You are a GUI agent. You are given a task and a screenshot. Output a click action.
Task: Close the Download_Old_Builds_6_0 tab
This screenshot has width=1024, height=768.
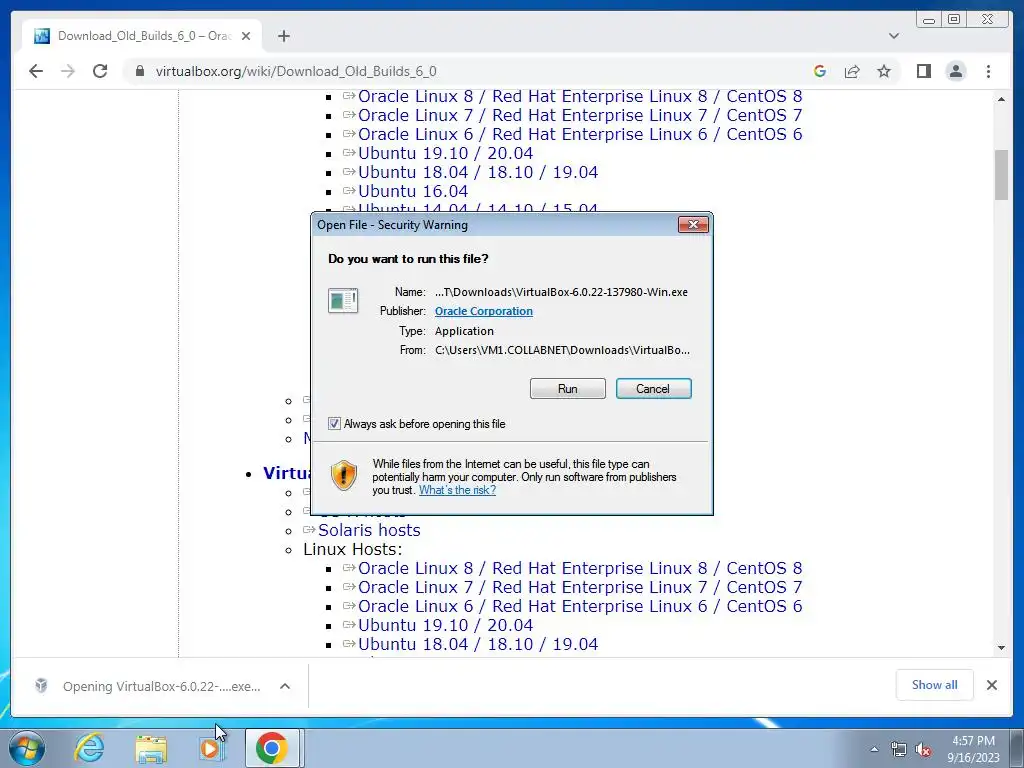tap(246, 36)
